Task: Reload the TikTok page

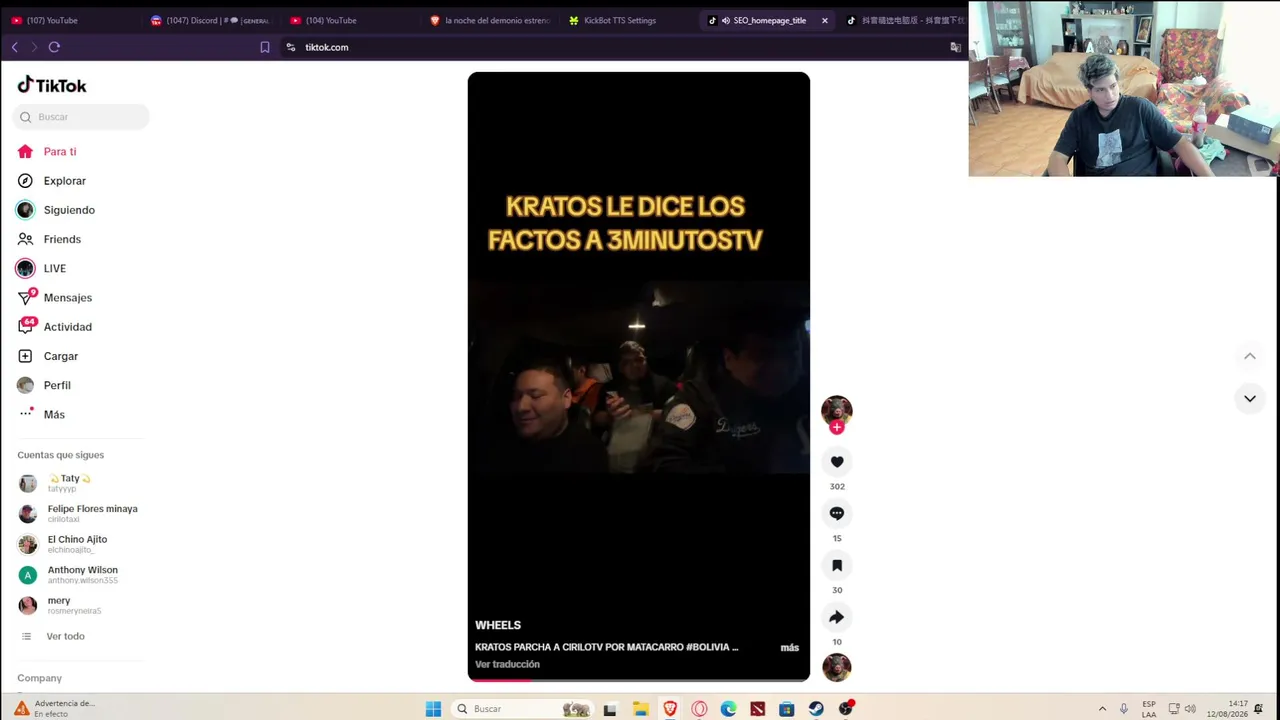Action: (54, 47)
